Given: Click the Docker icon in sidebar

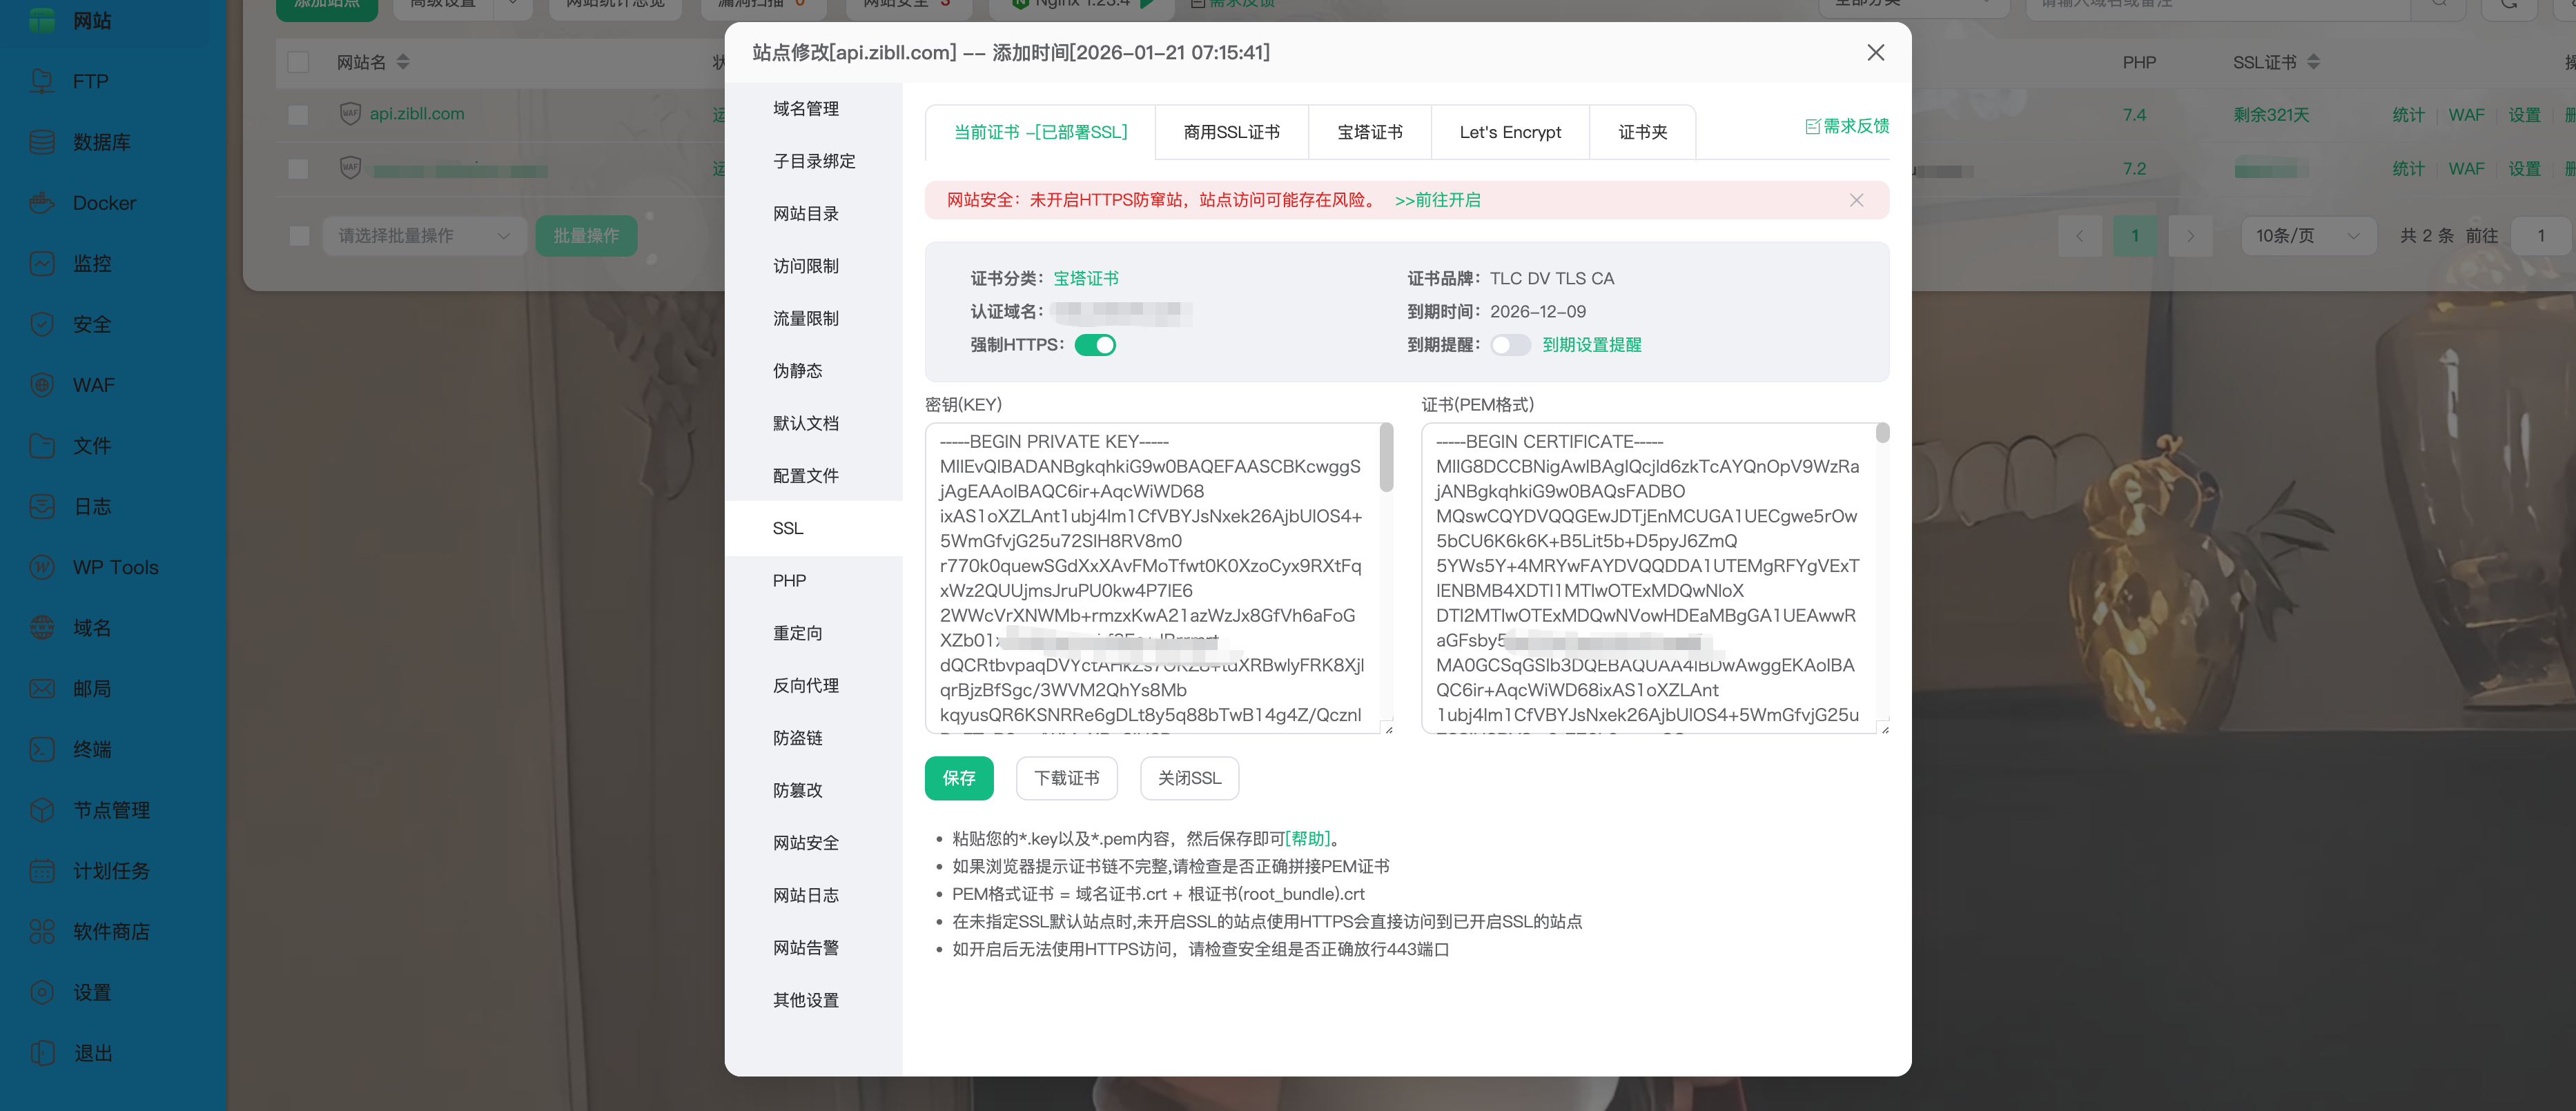Looking at the screenshot, I should pos(42,203).
